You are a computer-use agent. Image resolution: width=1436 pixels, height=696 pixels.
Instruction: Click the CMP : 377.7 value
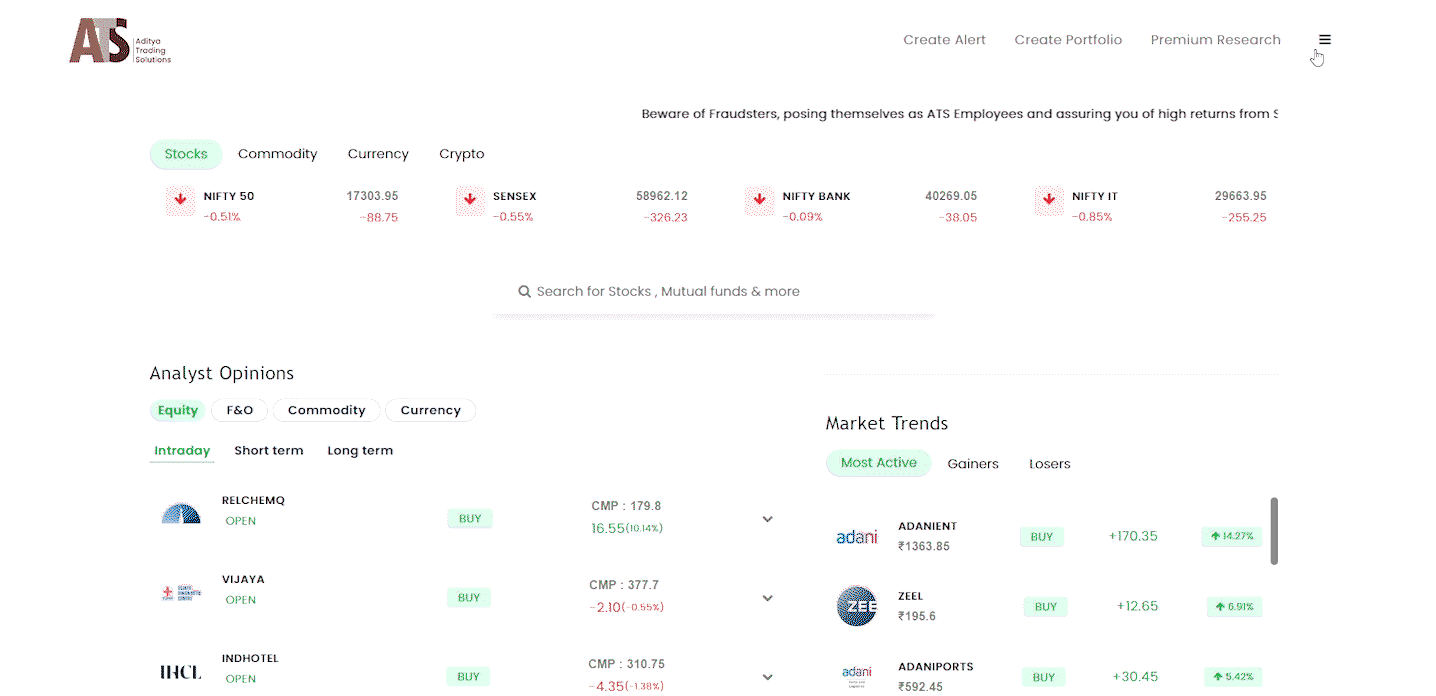[624, 585]
